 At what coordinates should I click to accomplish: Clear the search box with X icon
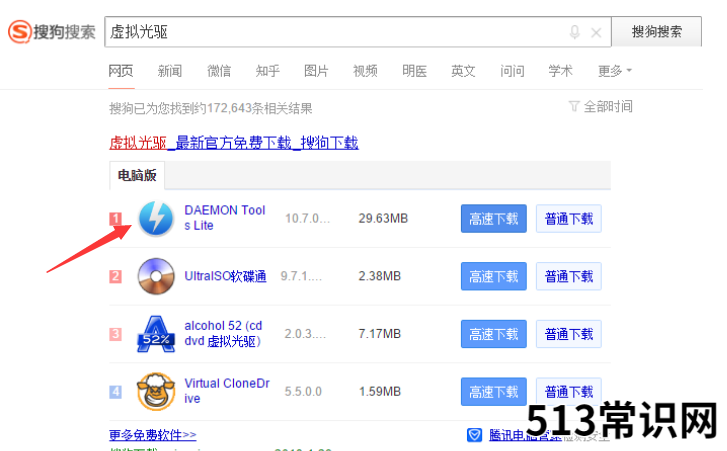(x=596, y=32)
